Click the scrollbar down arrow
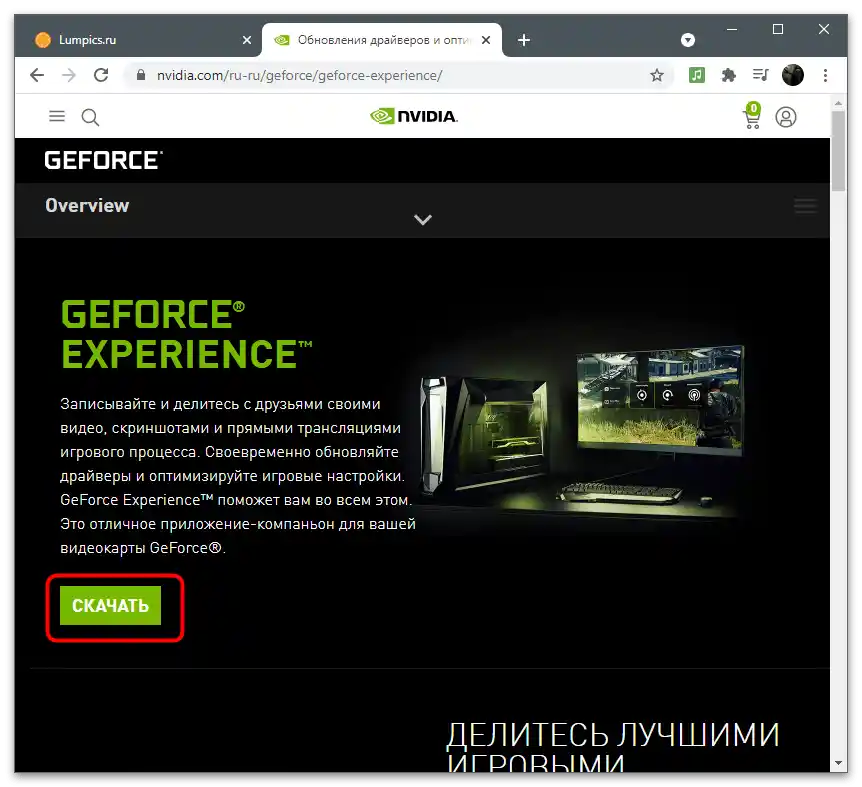The image size is (862, 787). 838,763
